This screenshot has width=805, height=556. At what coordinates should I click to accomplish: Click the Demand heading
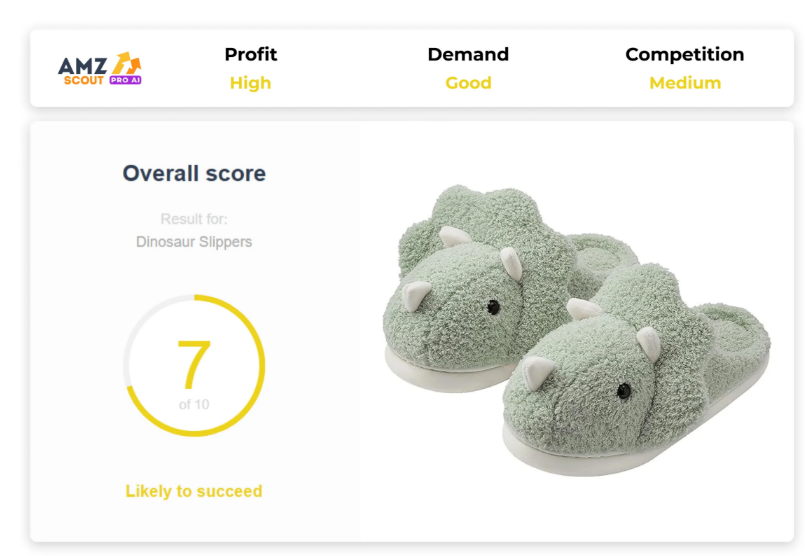pos(468,54)
